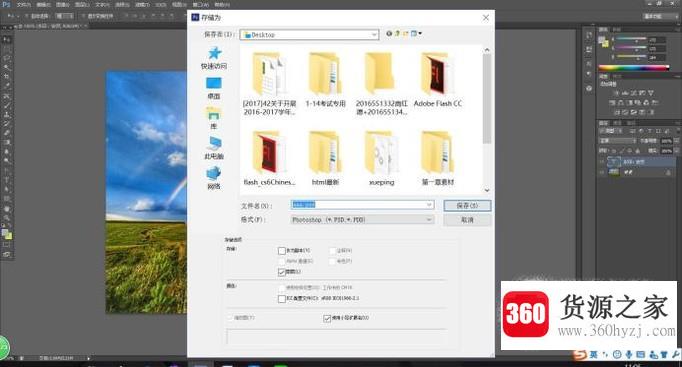Open the file name history dropdown arrow
682x367 pixels.
point(429,205)
